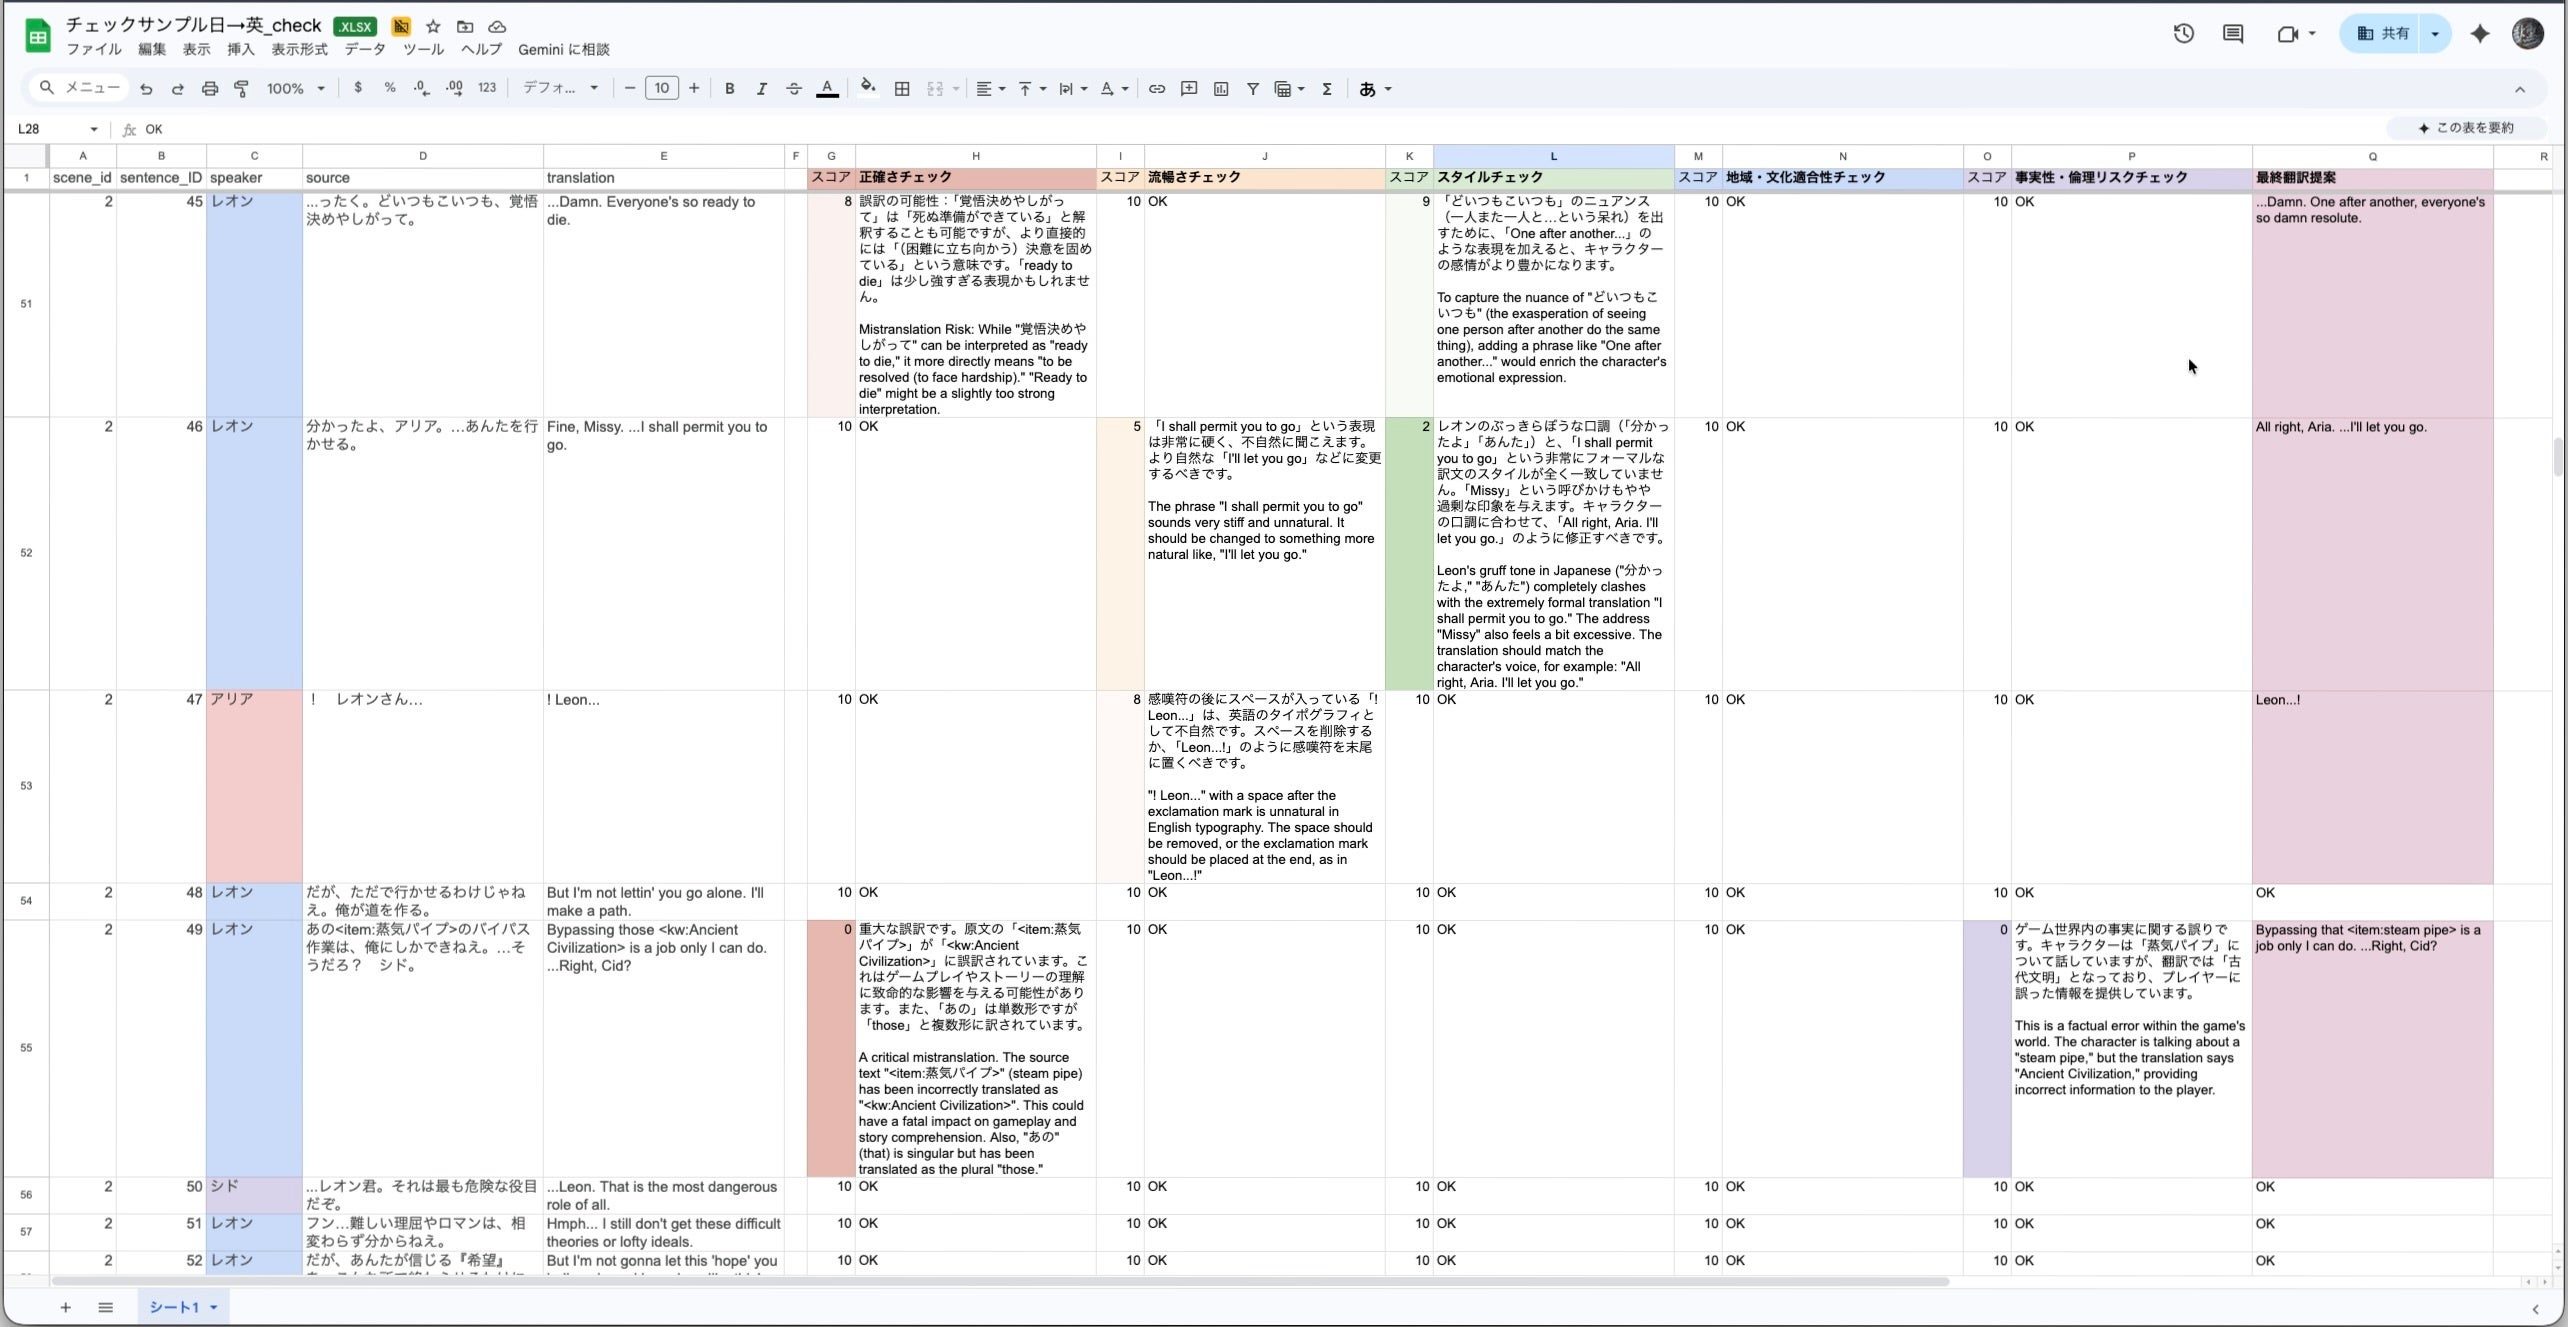Click the 共有 share button
The image size is (2568, 1327).
click(x=2384, y=33)
